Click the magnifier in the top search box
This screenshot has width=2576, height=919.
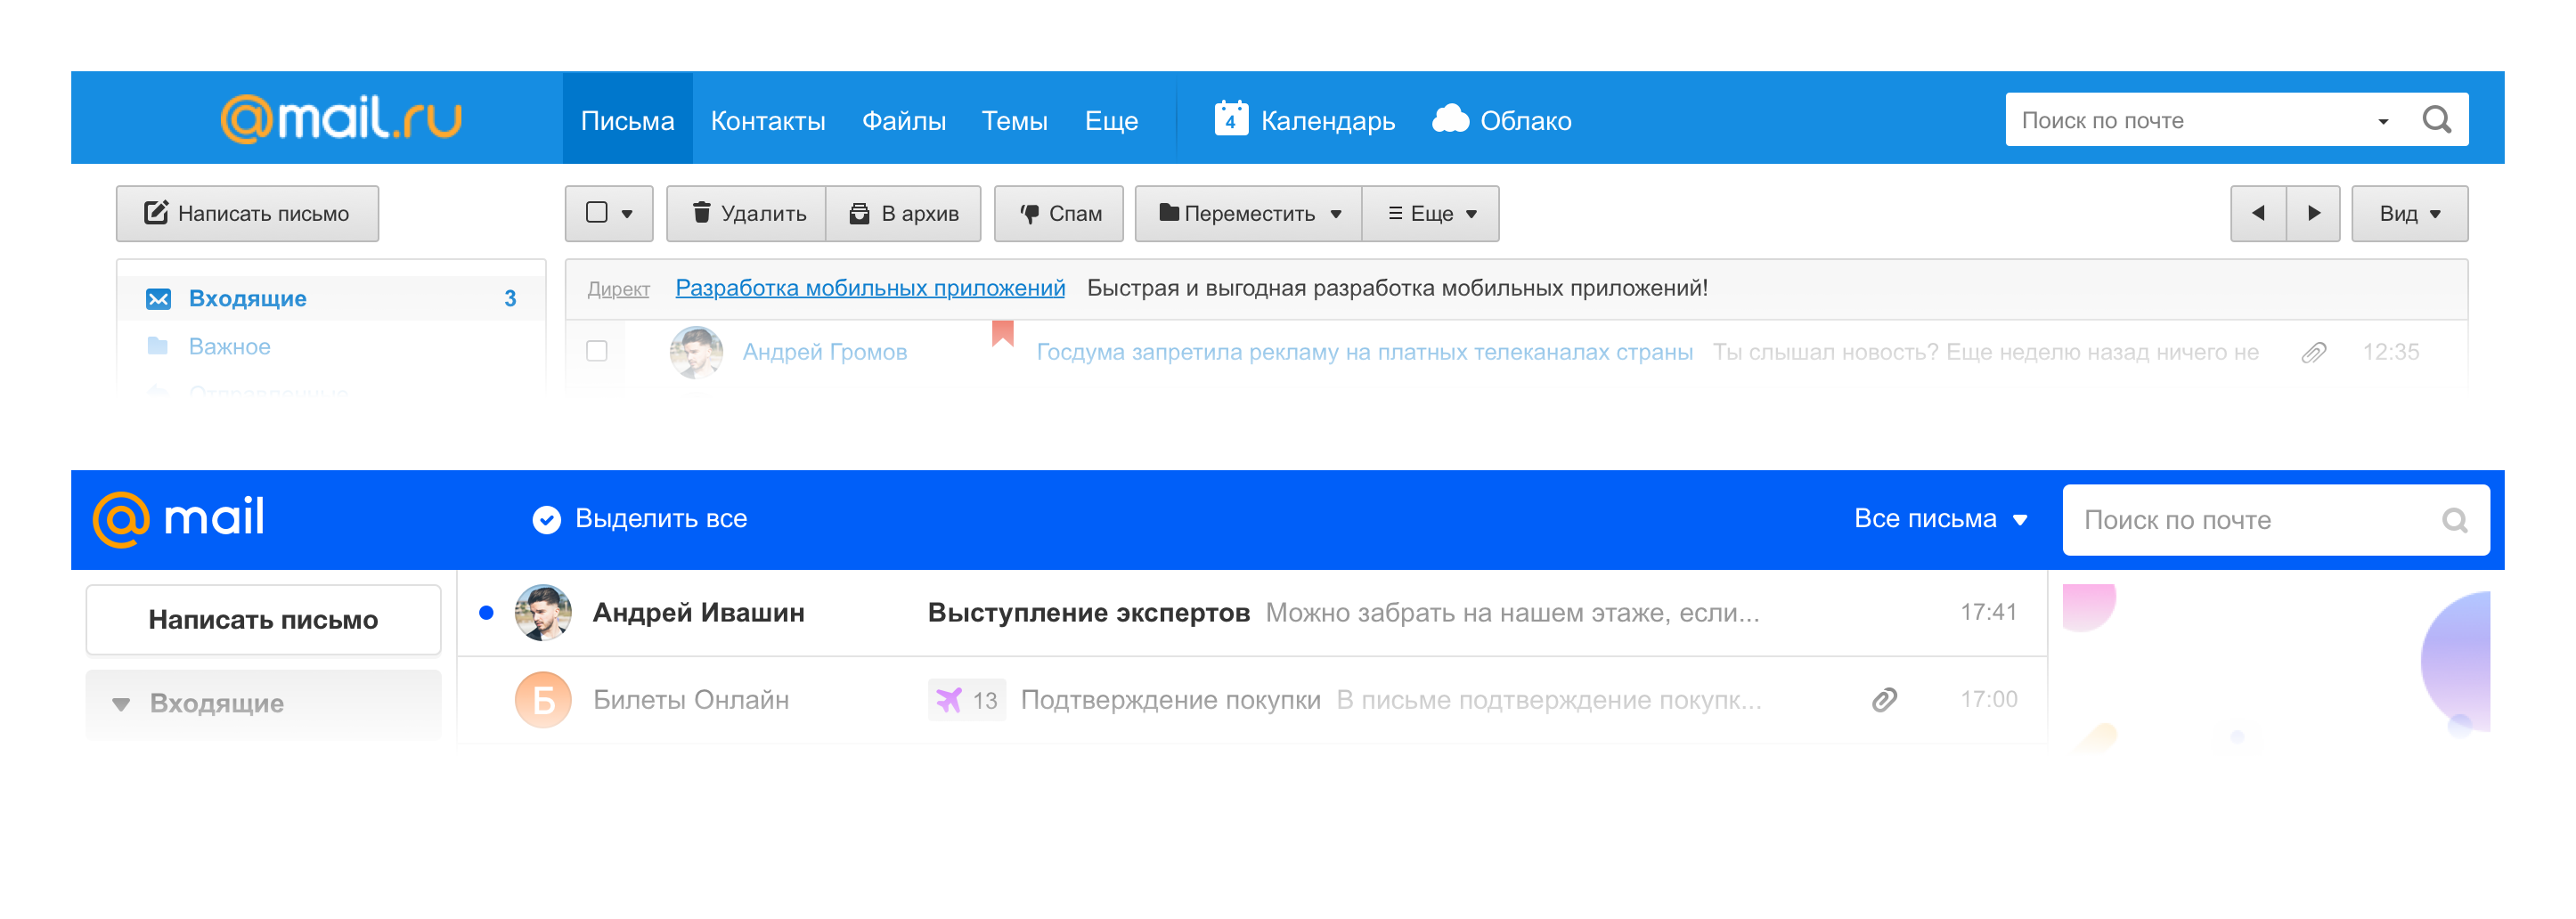point(2437,120)
